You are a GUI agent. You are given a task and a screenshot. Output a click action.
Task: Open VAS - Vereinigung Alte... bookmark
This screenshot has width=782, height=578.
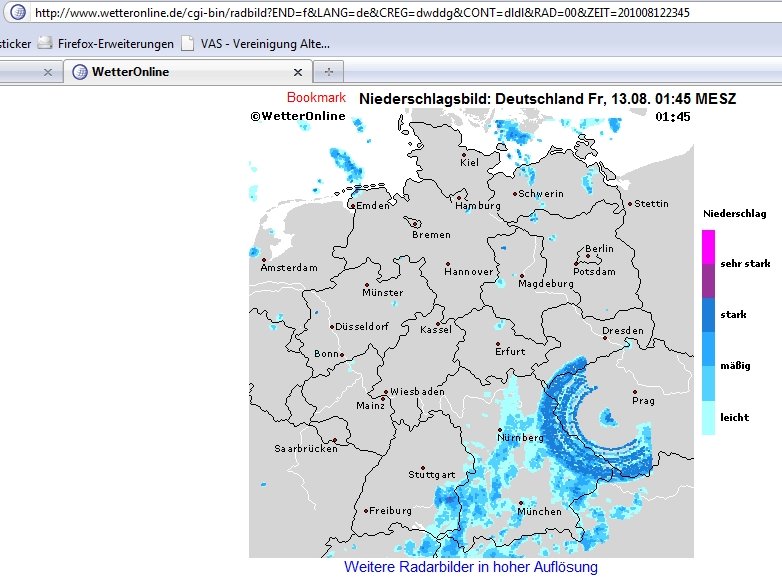264,44
